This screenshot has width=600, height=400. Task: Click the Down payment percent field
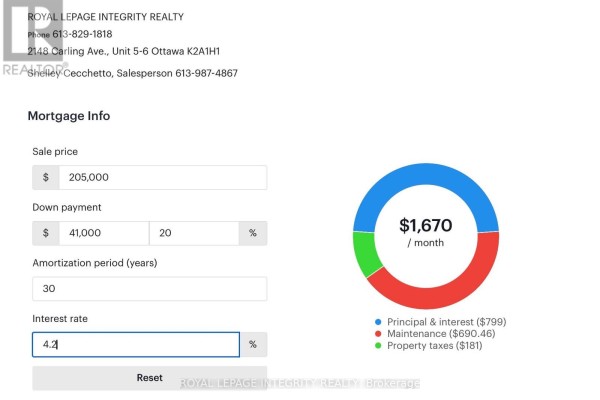(194, 233)
